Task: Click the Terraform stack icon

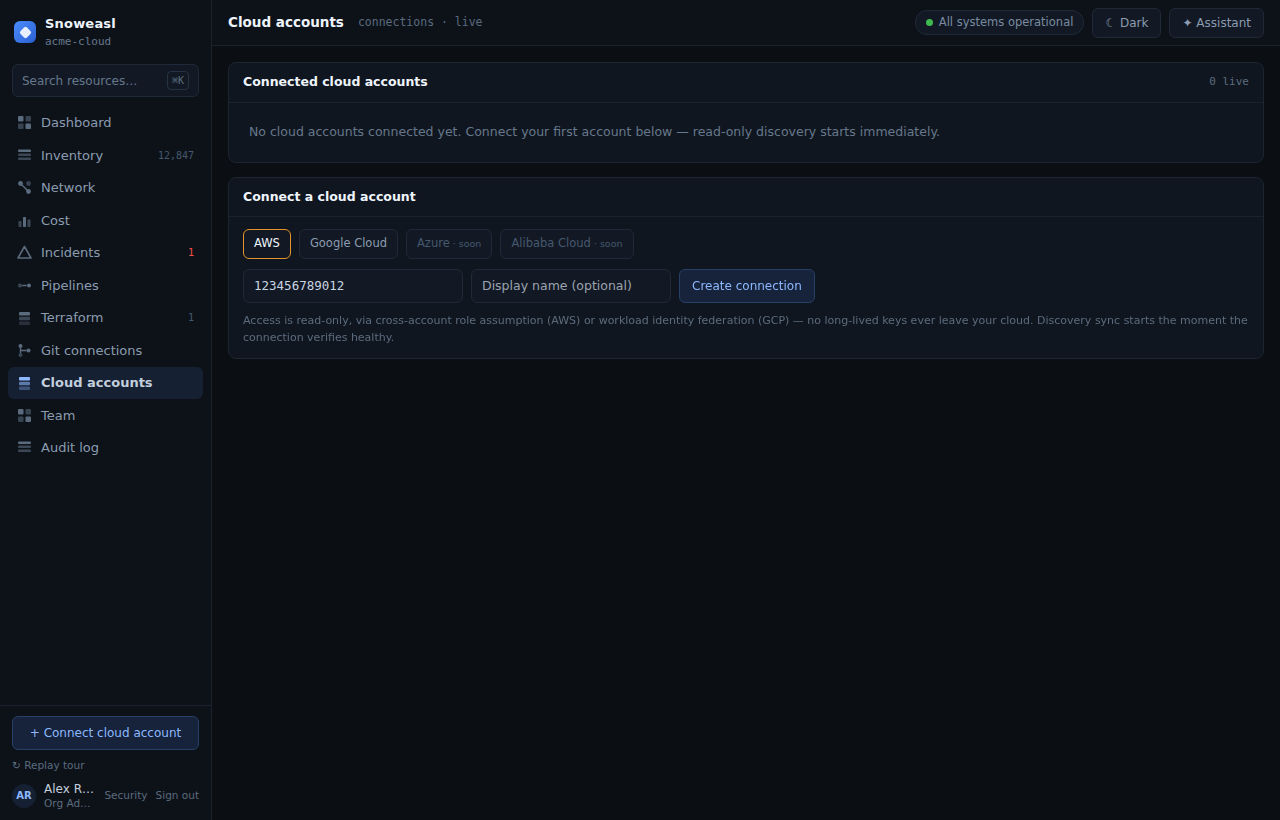Action: pyautogui.click(x=25, y=317)
